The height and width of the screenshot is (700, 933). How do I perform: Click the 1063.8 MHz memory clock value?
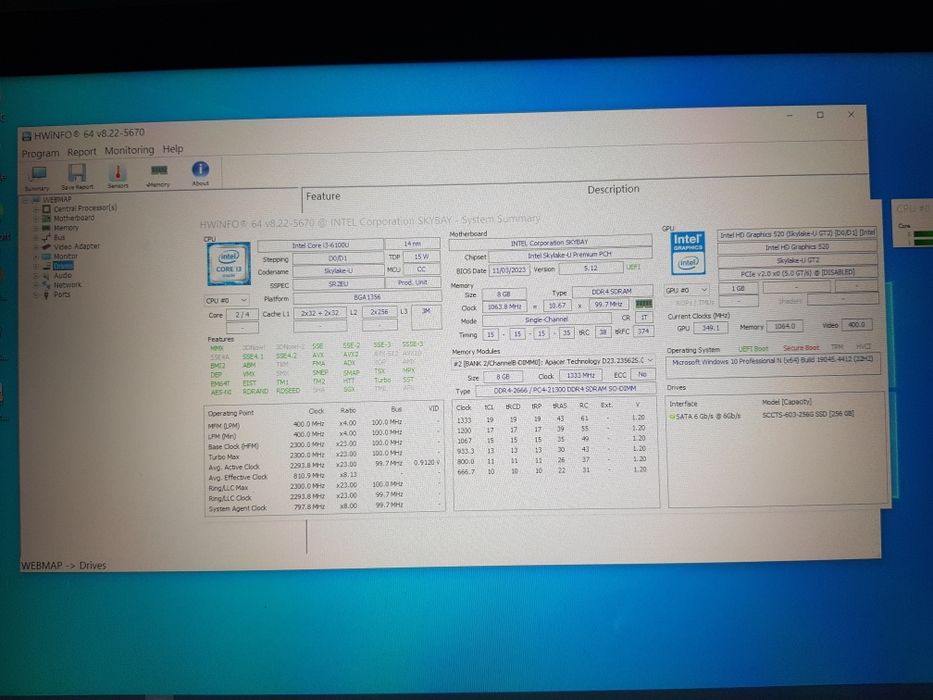coord(504,307)
